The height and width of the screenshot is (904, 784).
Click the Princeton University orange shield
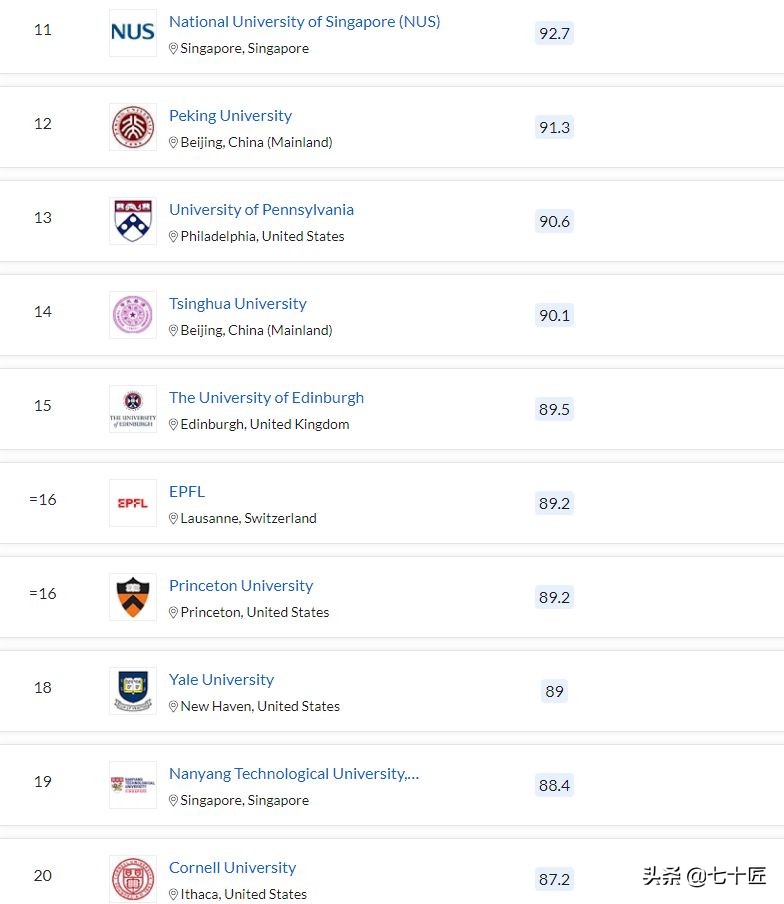tap(133, 597)
